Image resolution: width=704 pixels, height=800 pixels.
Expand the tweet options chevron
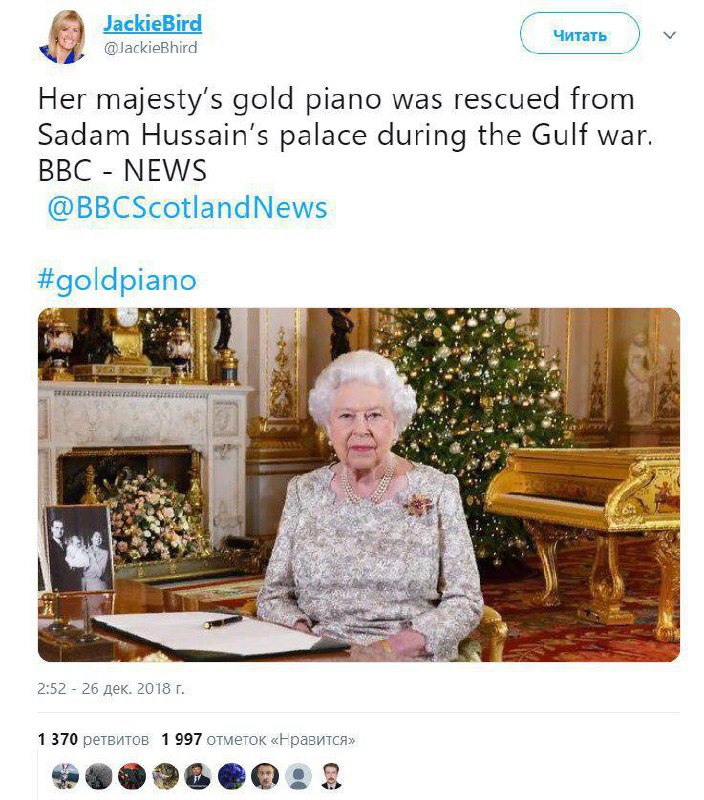670,35
